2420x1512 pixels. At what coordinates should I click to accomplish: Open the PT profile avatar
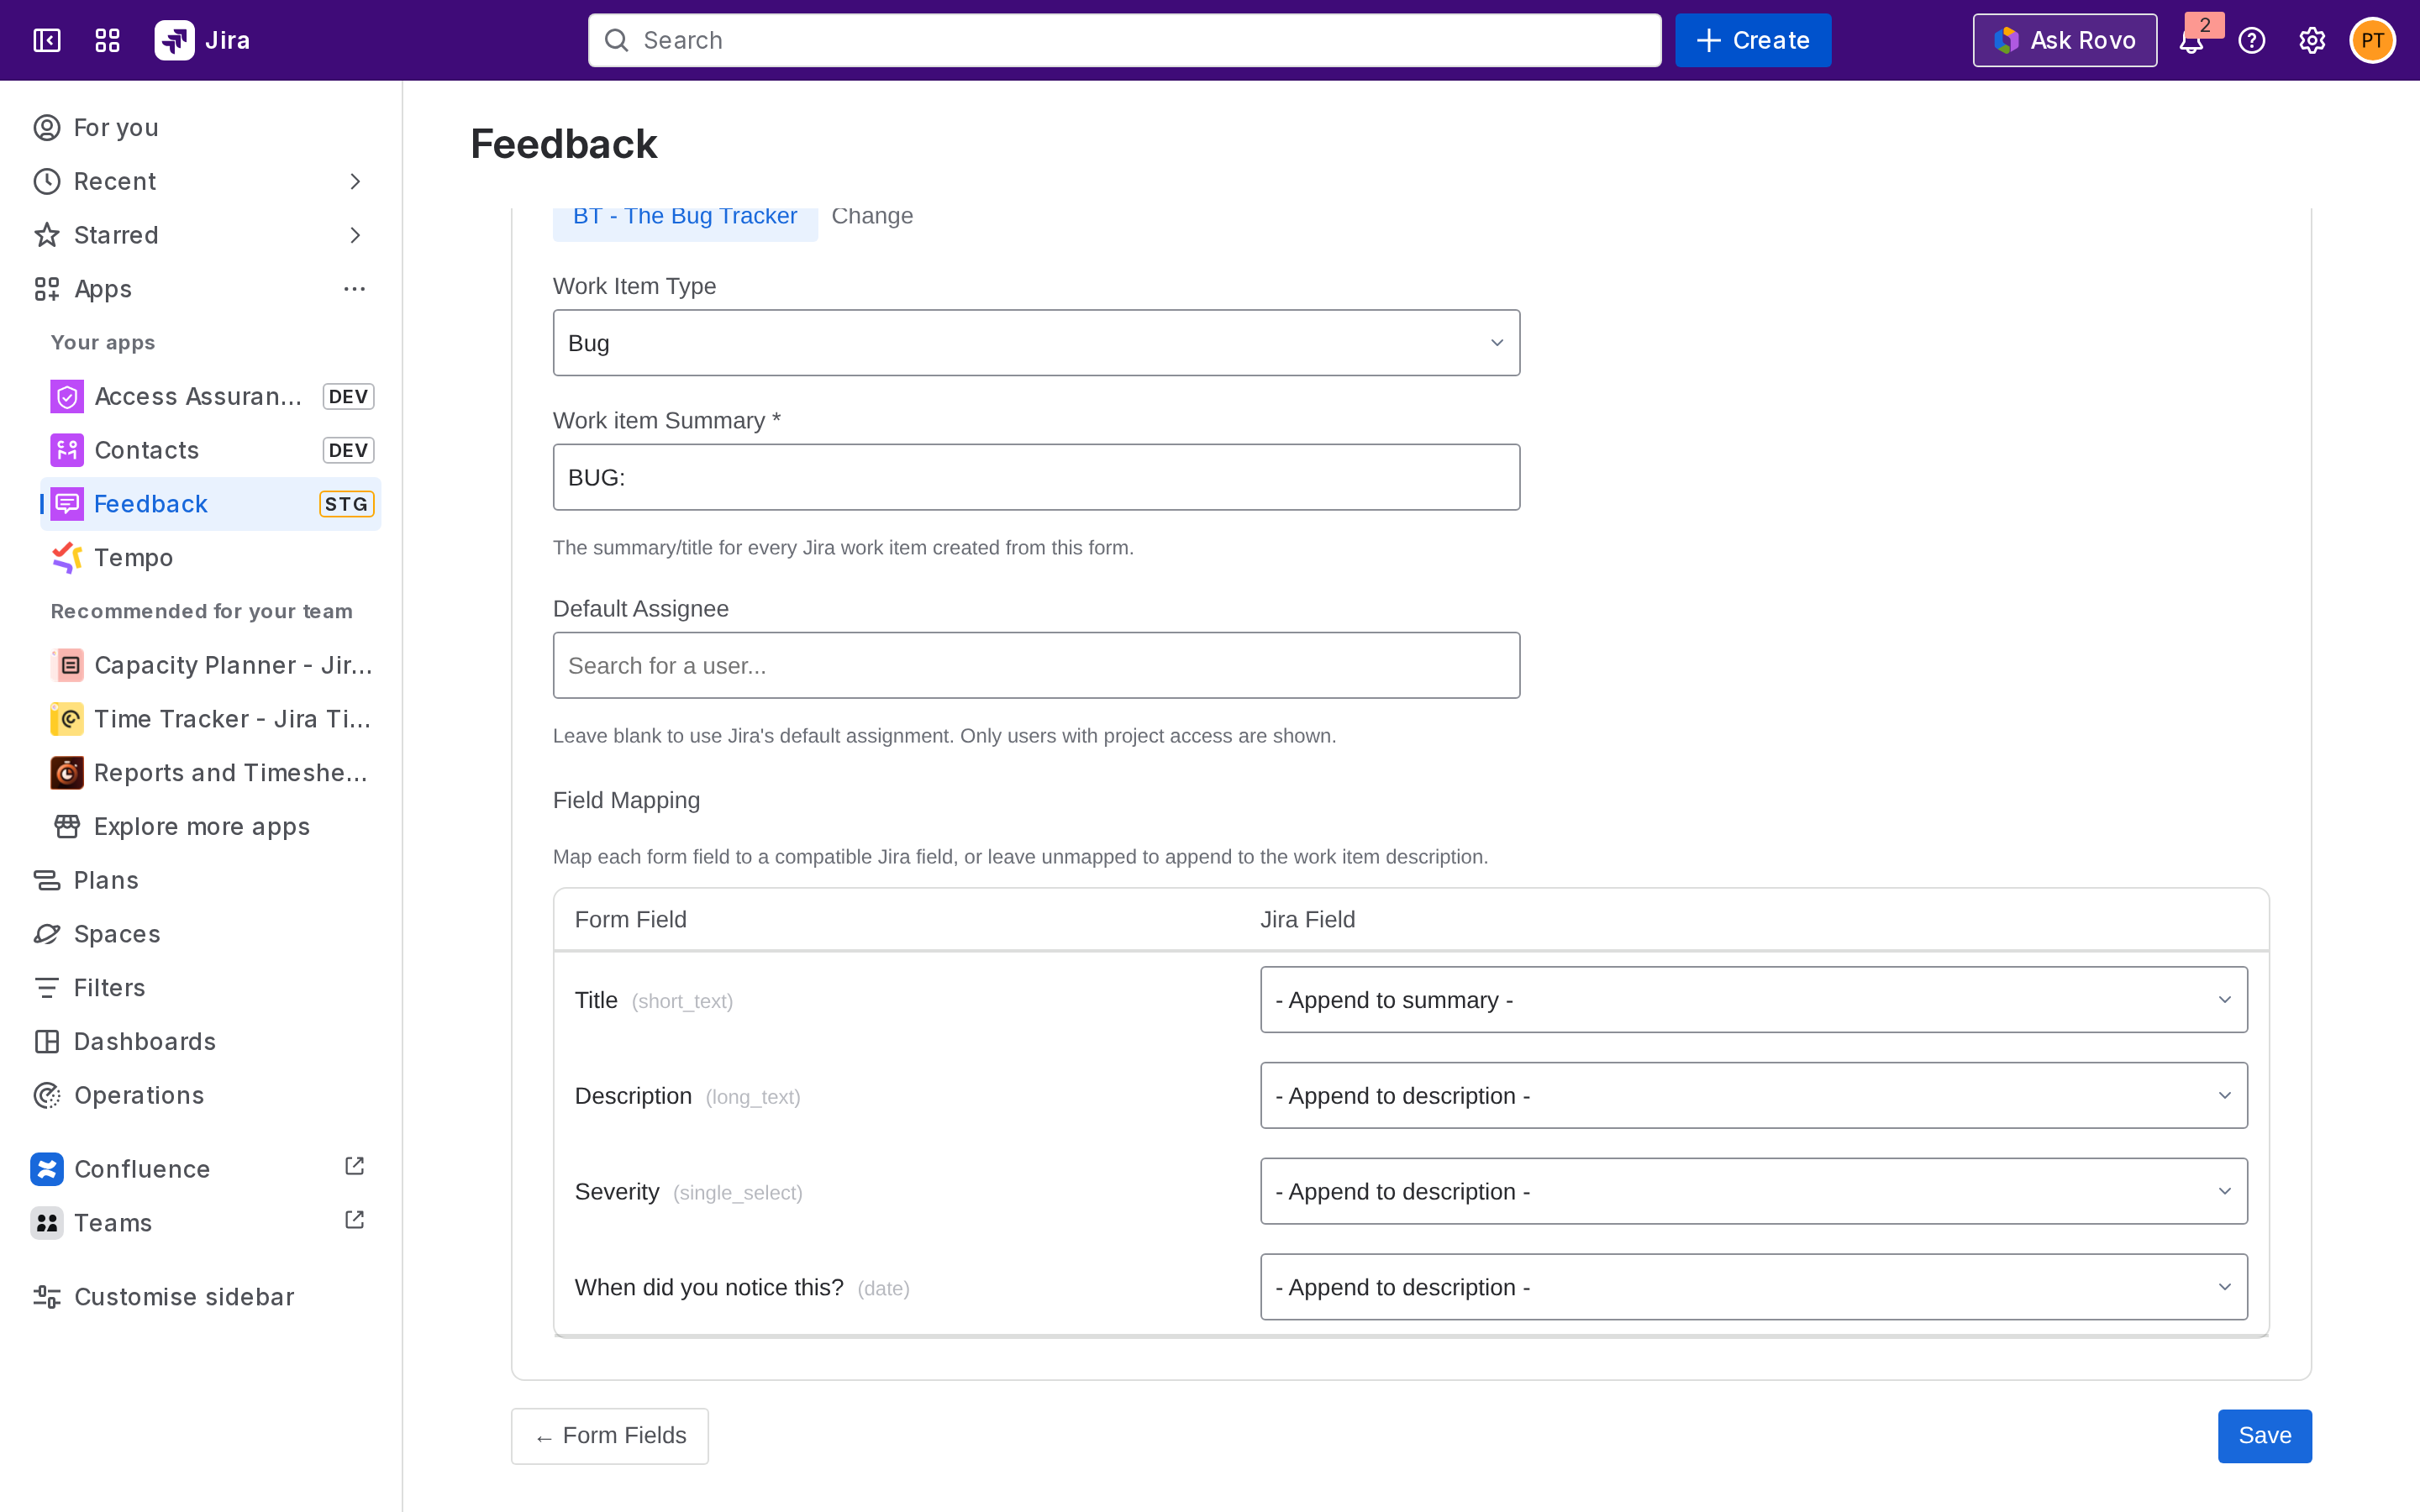[2372, 40]
